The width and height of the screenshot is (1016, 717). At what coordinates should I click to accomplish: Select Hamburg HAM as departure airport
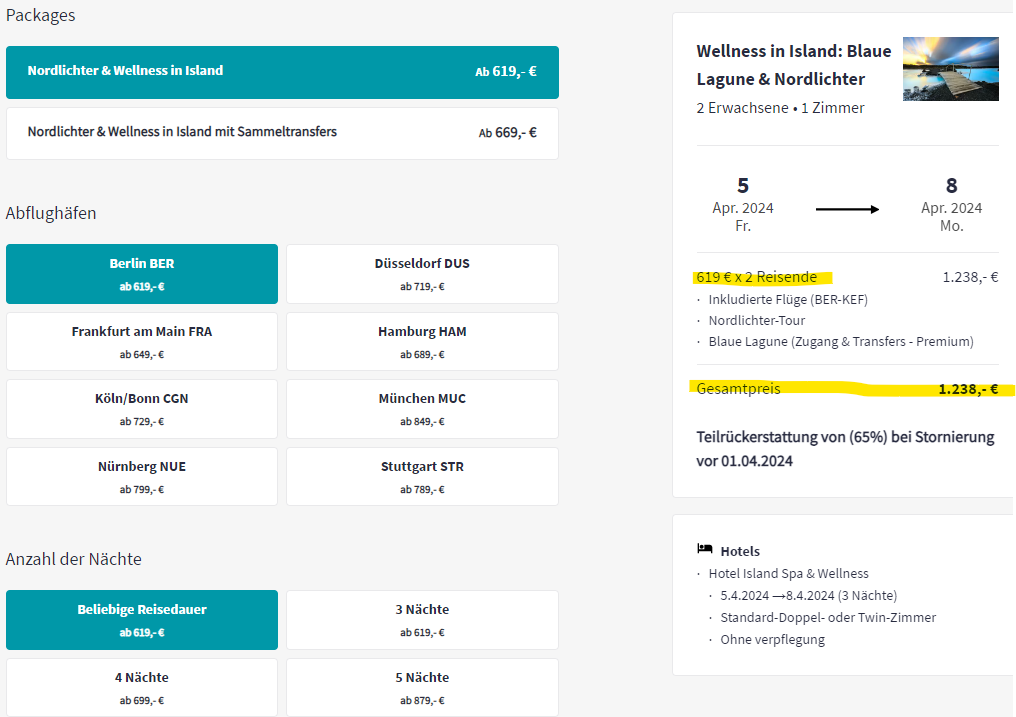(x=422, y=341)
